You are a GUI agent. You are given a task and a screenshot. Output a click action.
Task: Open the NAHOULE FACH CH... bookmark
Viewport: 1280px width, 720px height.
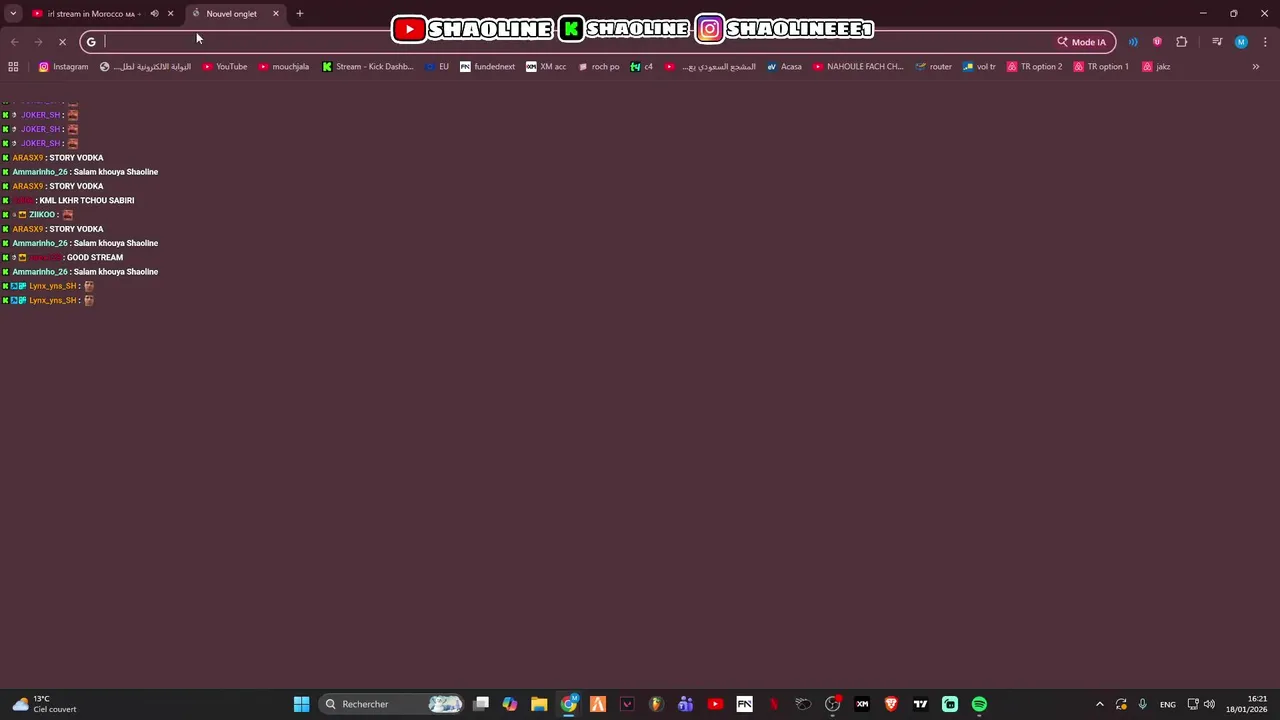pyautogui.click(x=858, y=67)
